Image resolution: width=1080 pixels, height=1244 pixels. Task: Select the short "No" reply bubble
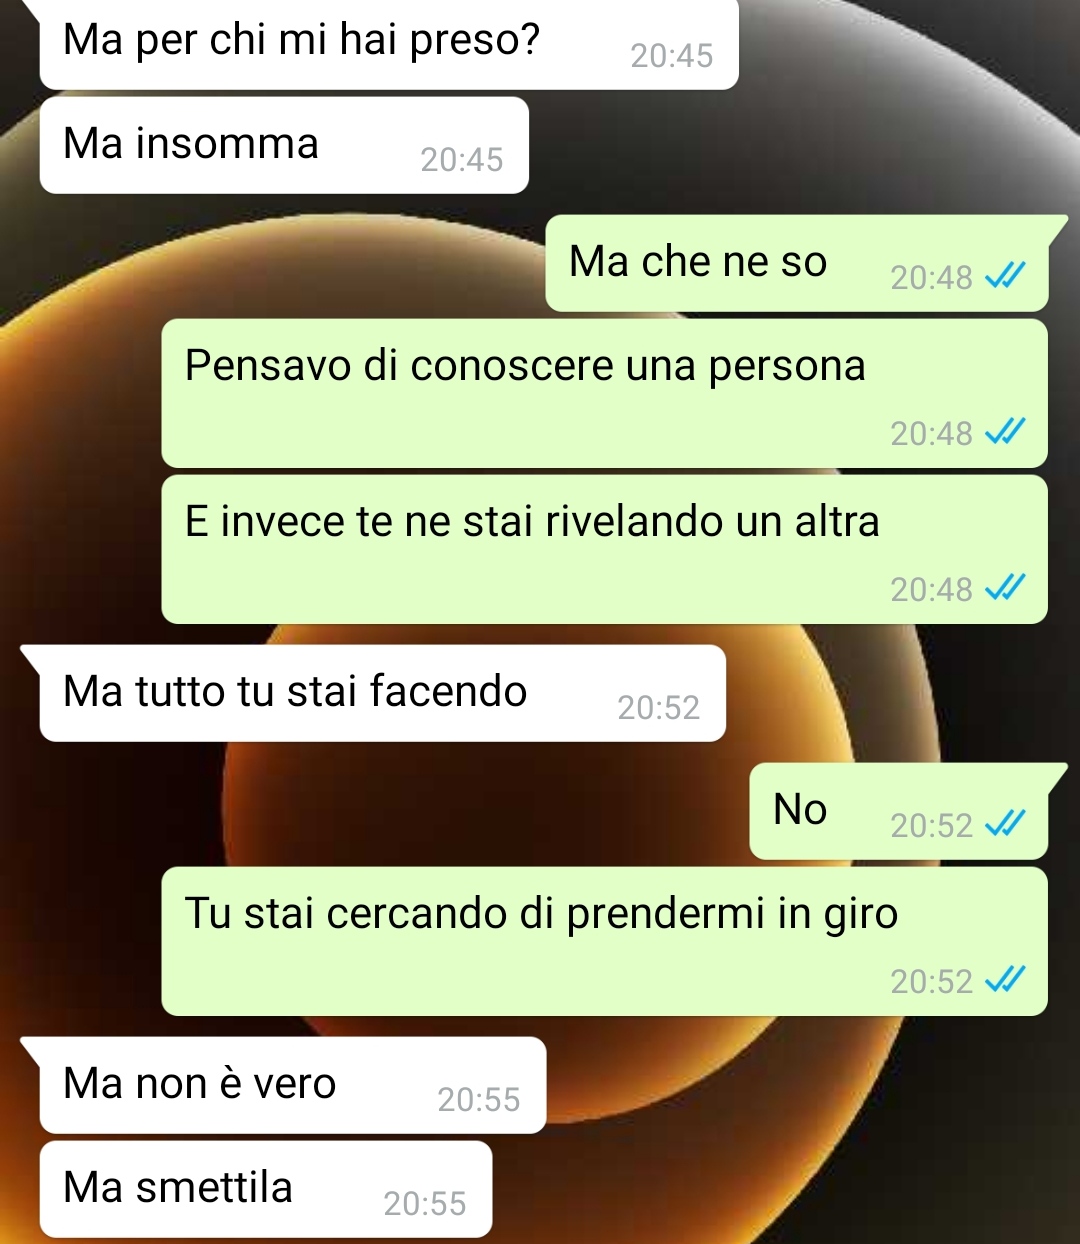point(899,811)
